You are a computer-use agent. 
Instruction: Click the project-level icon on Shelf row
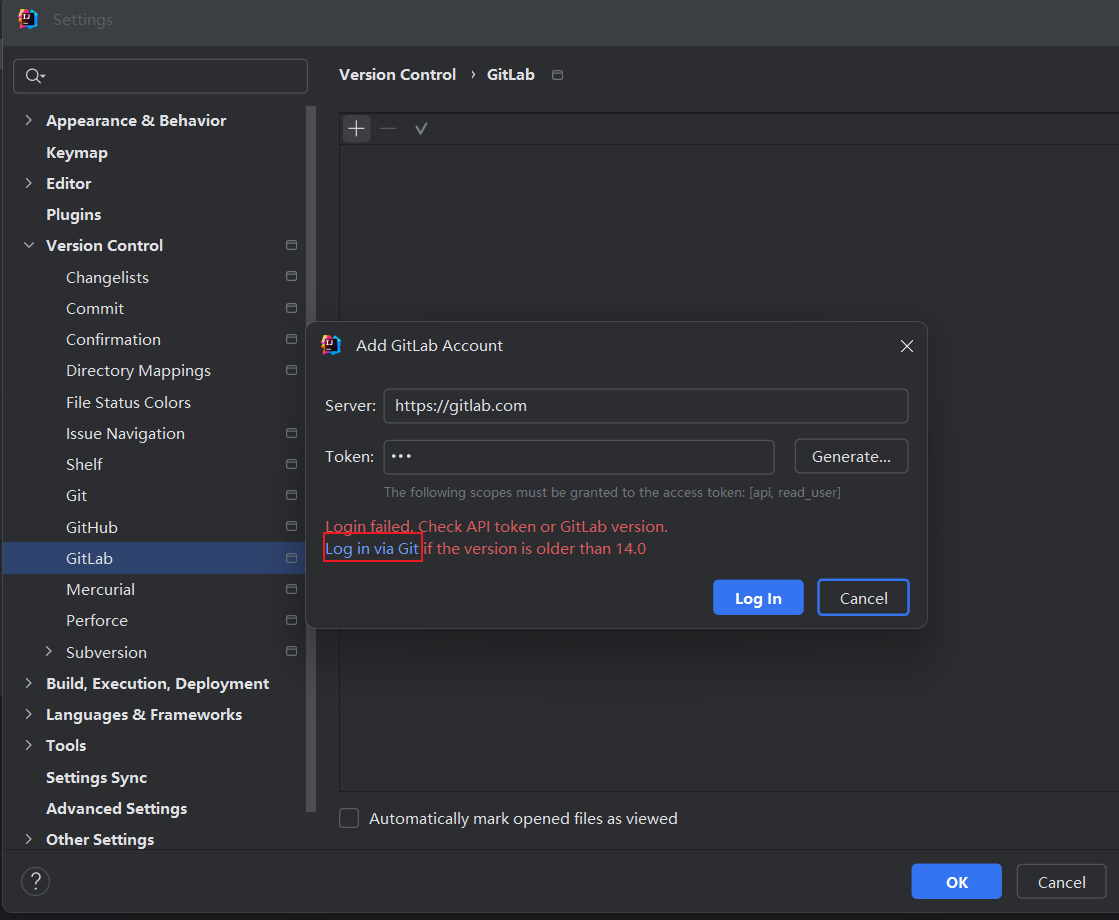(x=291, y=464)
